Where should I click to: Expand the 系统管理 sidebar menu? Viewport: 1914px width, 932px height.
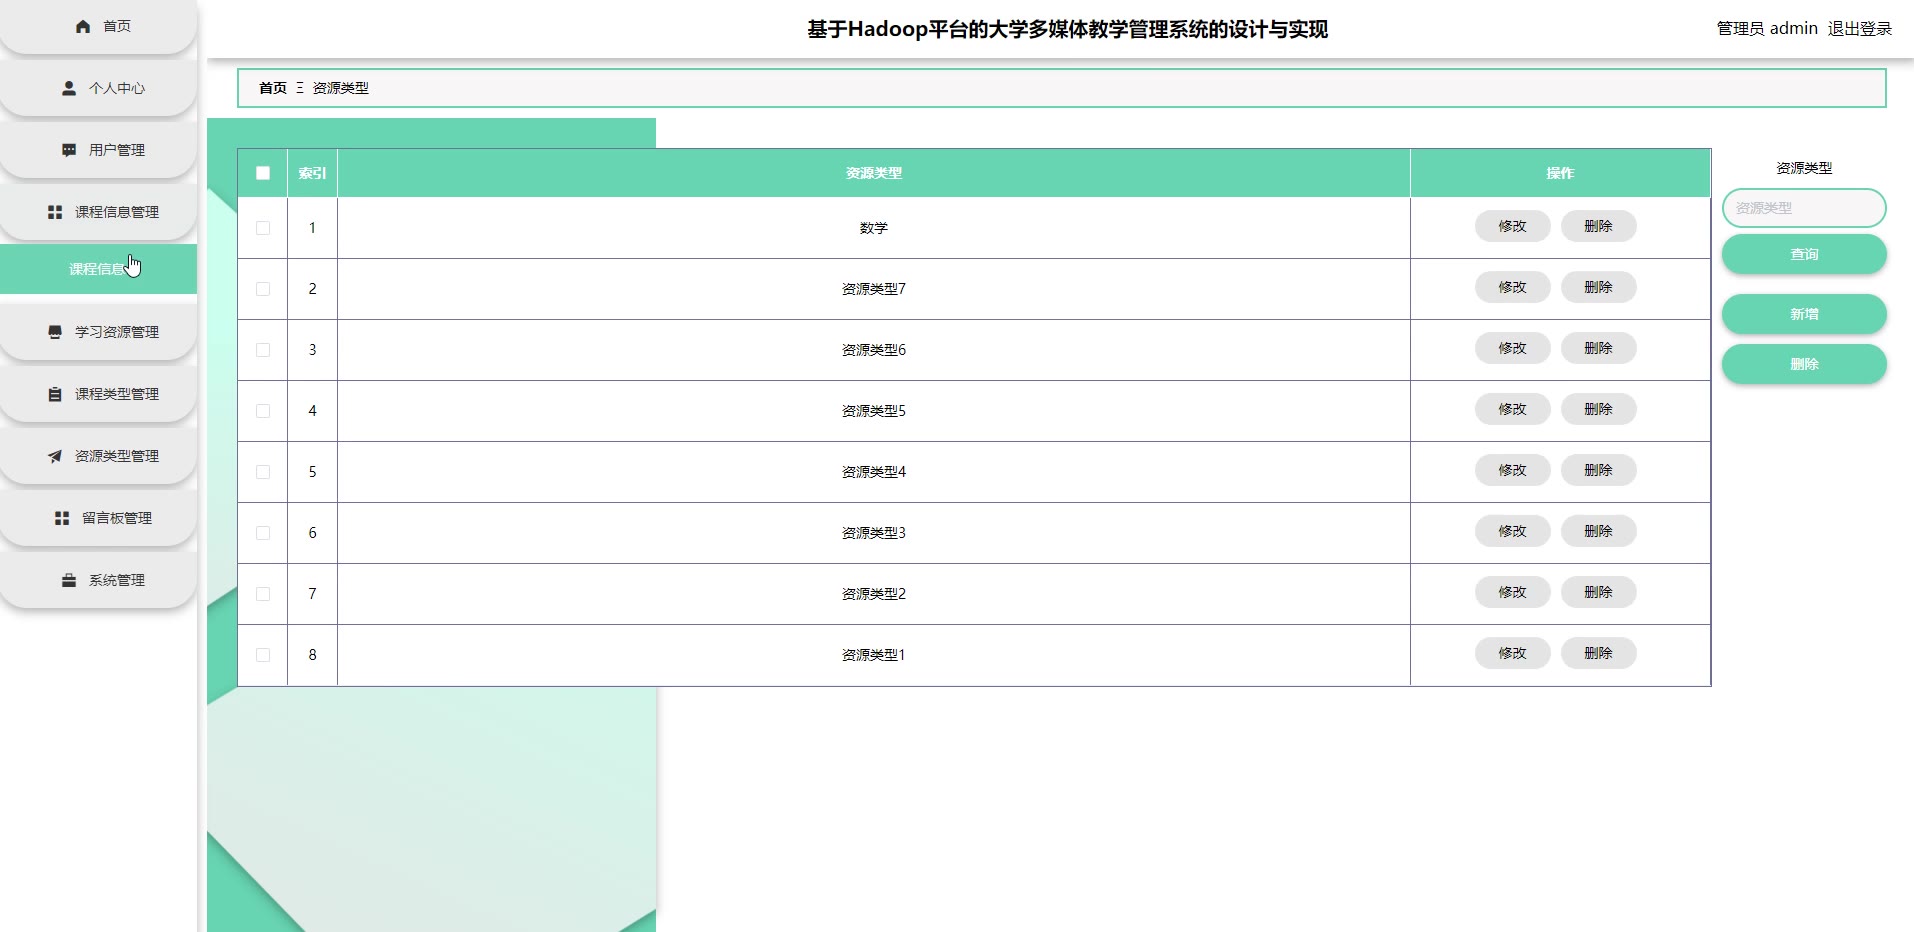click(x=98, y=580)
